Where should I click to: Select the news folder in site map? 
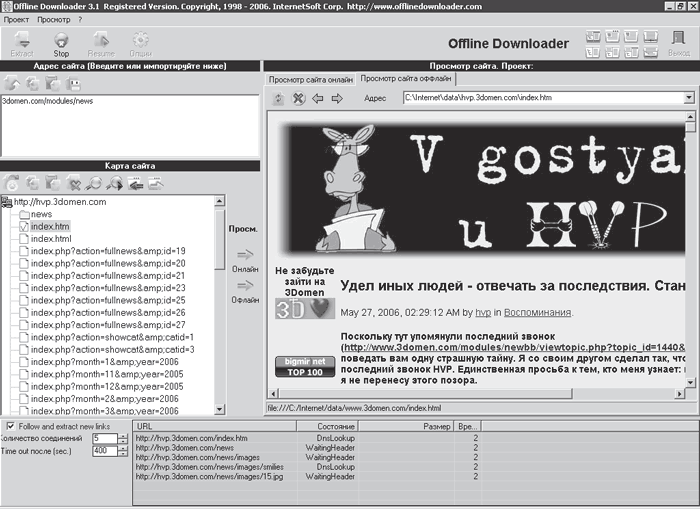click(41, 214)
